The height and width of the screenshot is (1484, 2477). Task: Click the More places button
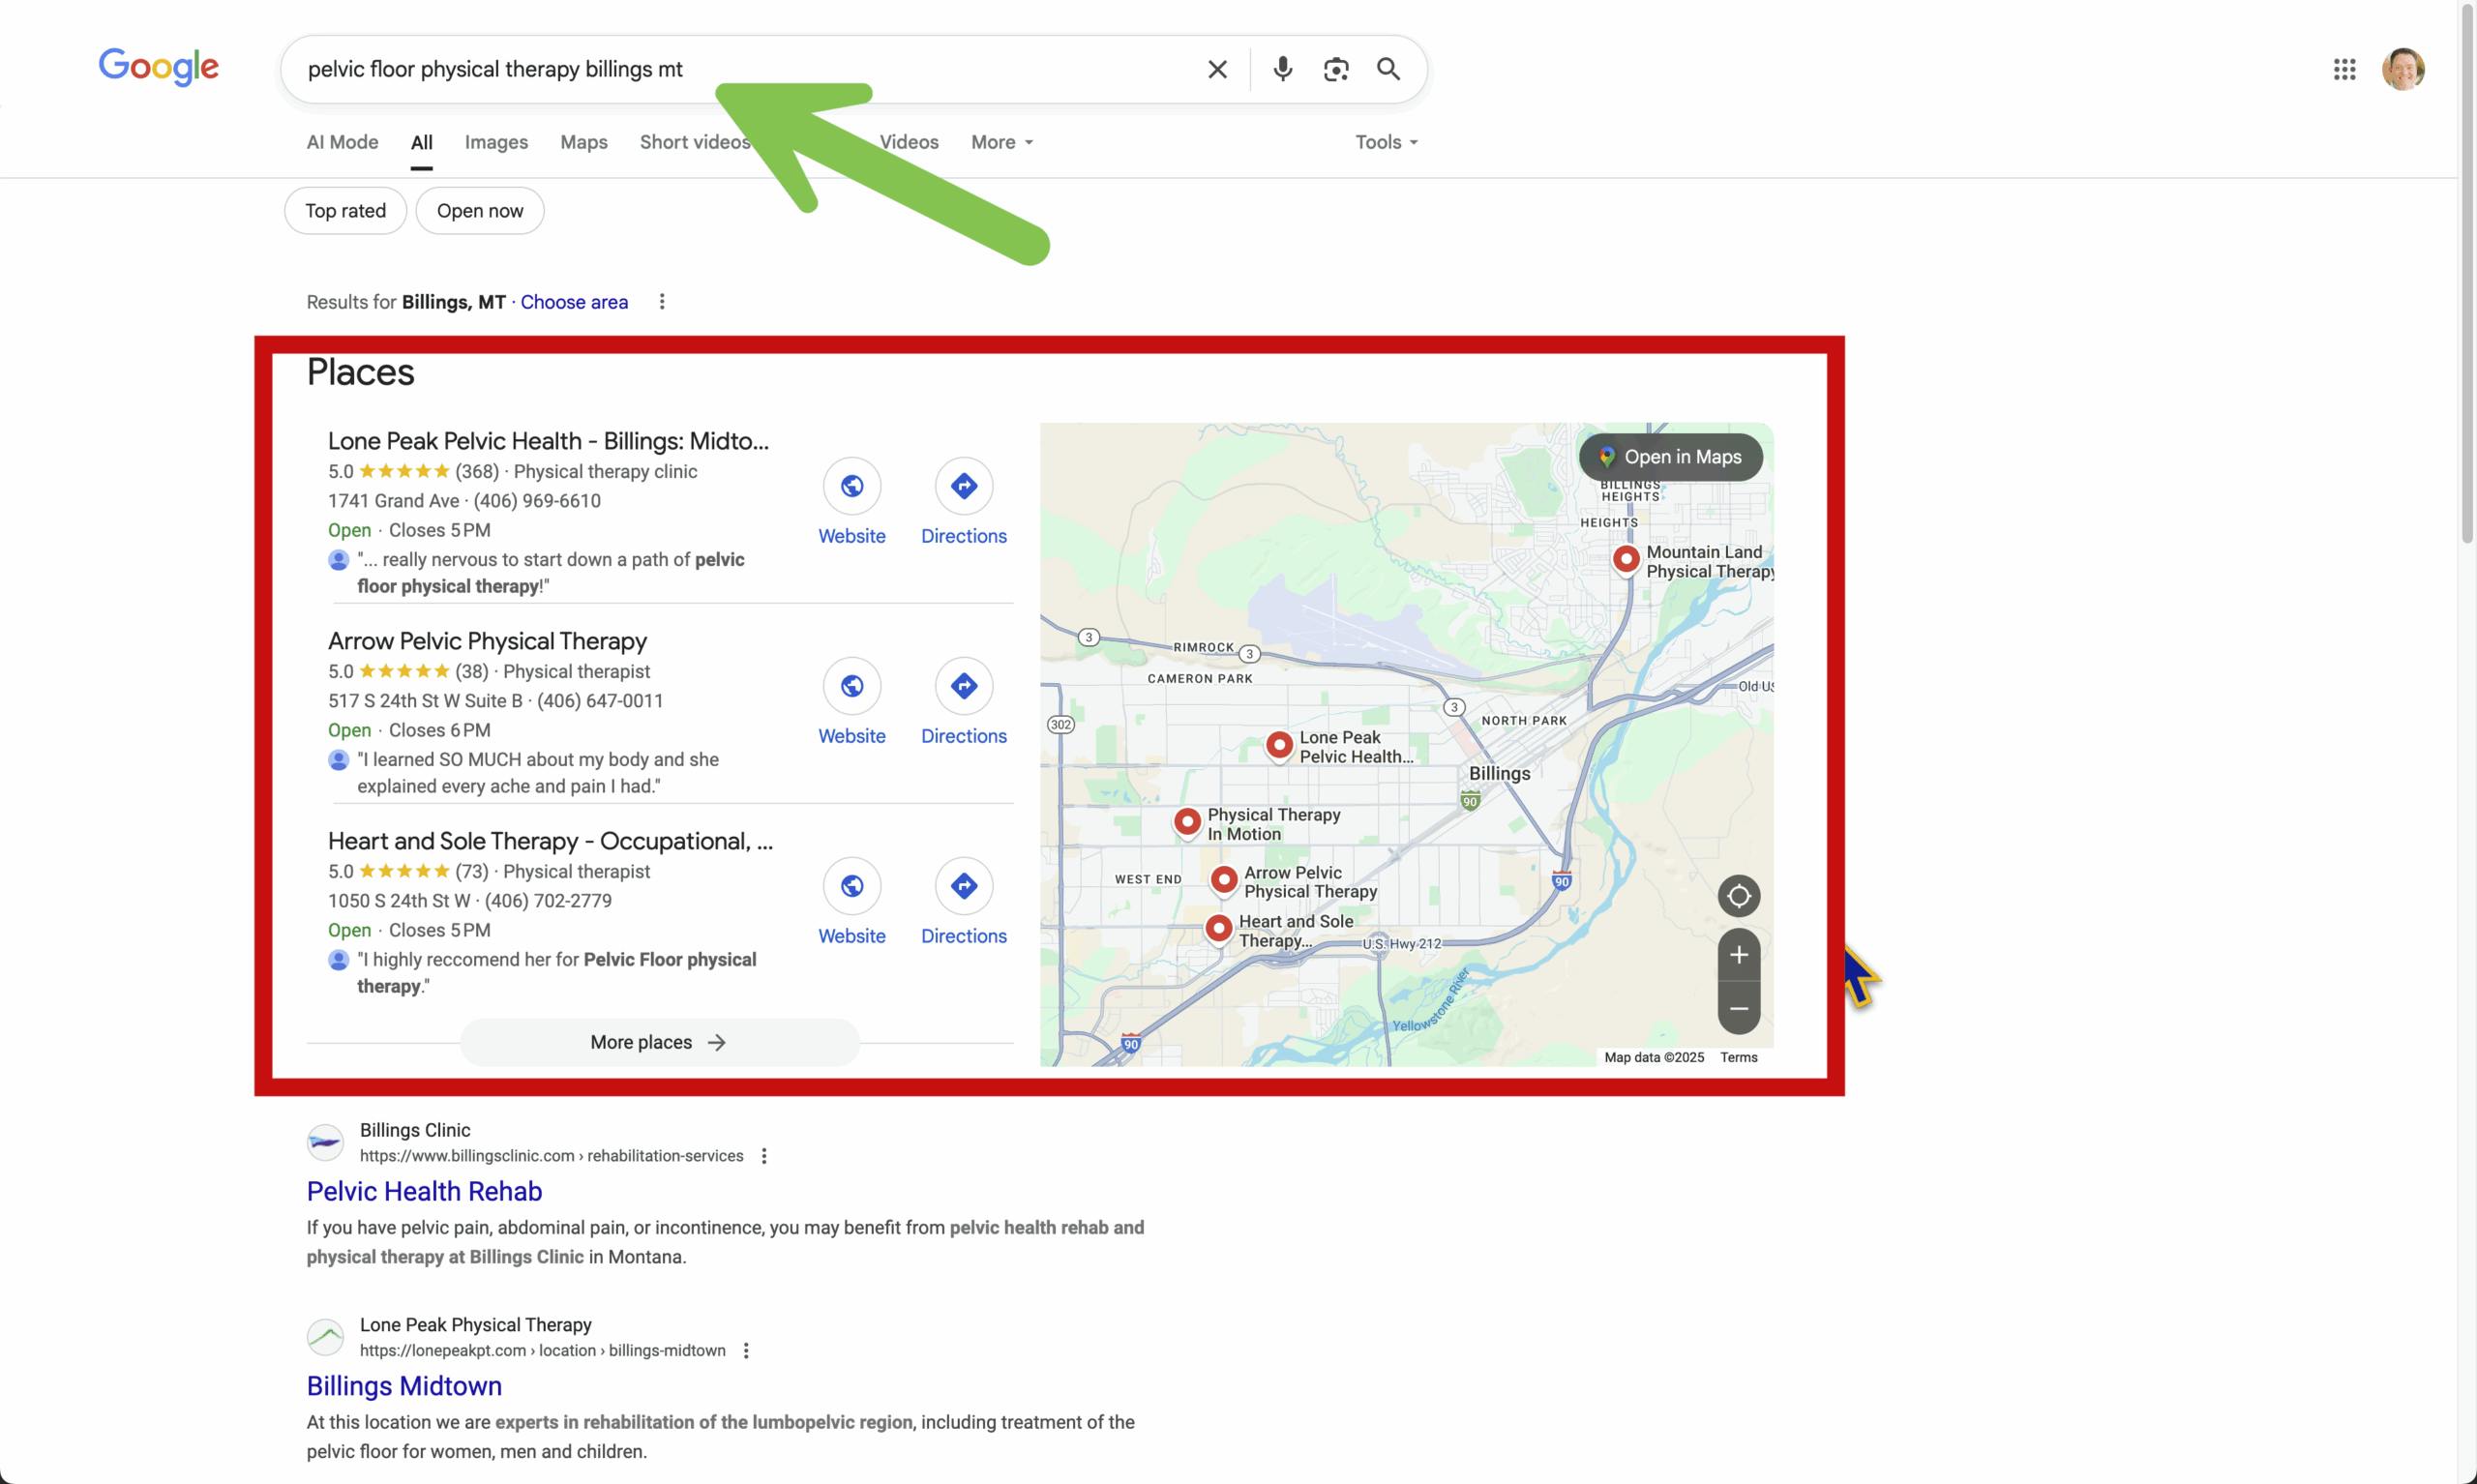659,1042
